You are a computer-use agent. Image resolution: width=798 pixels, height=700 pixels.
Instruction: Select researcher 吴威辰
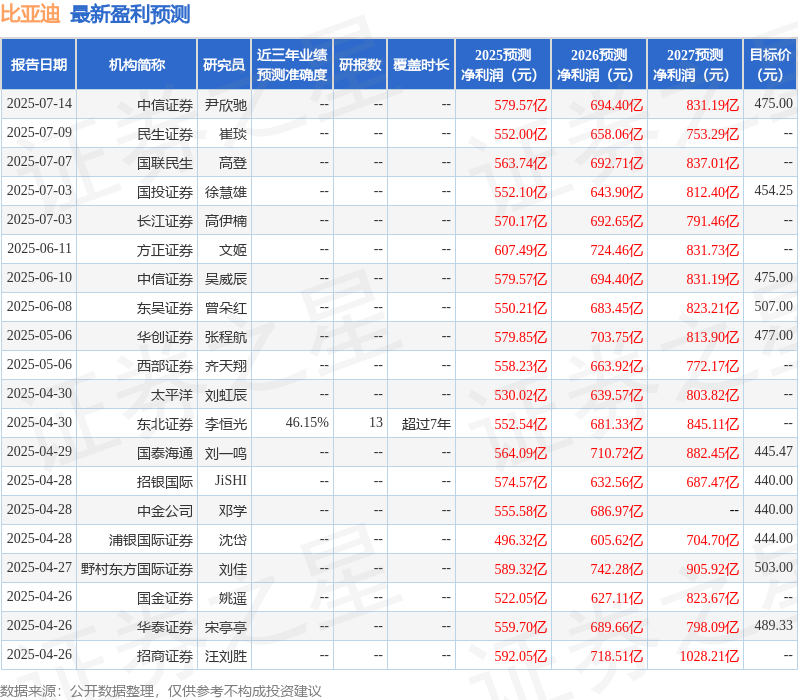pyautogui.click(x=226, y=279)
